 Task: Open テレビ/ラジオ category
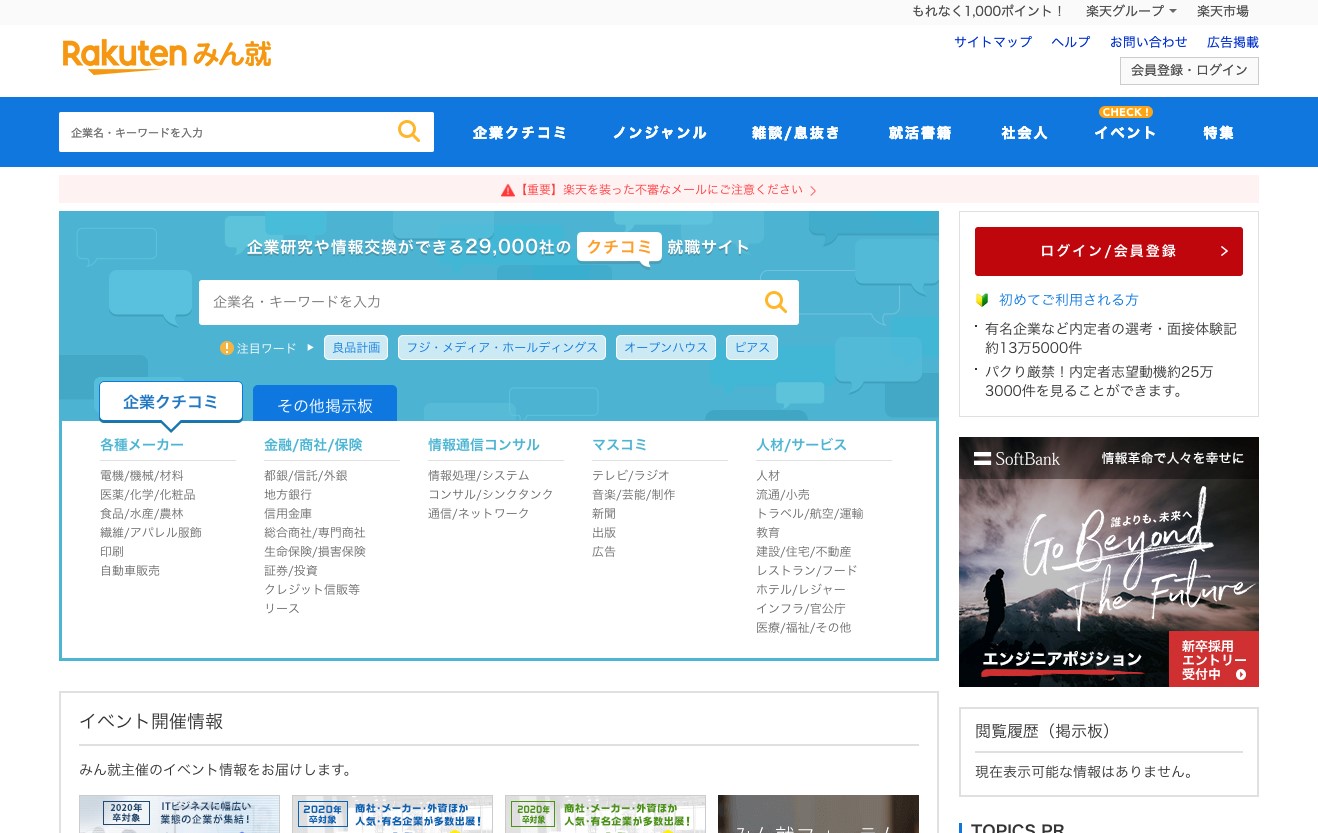[x=631, y=476]
